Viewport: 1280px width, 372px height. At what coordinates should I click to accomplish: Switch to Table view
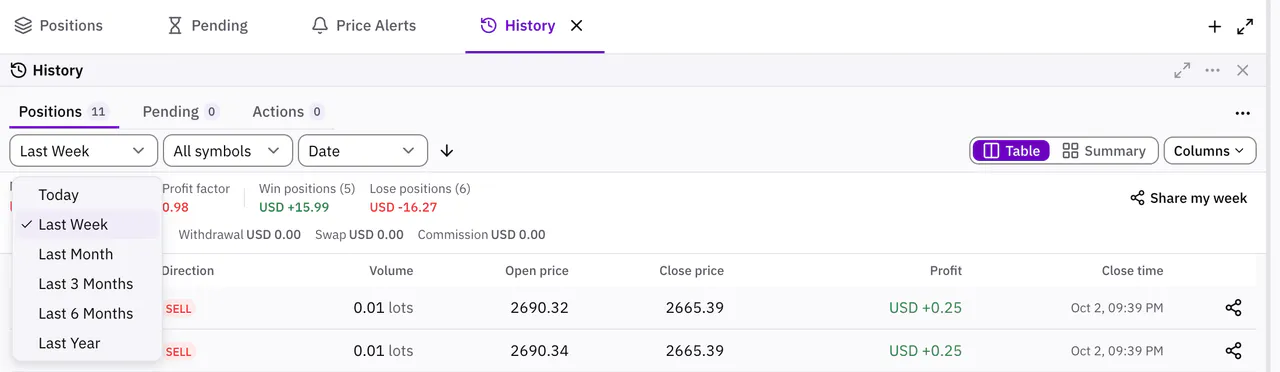click(x=1011, y=151)
